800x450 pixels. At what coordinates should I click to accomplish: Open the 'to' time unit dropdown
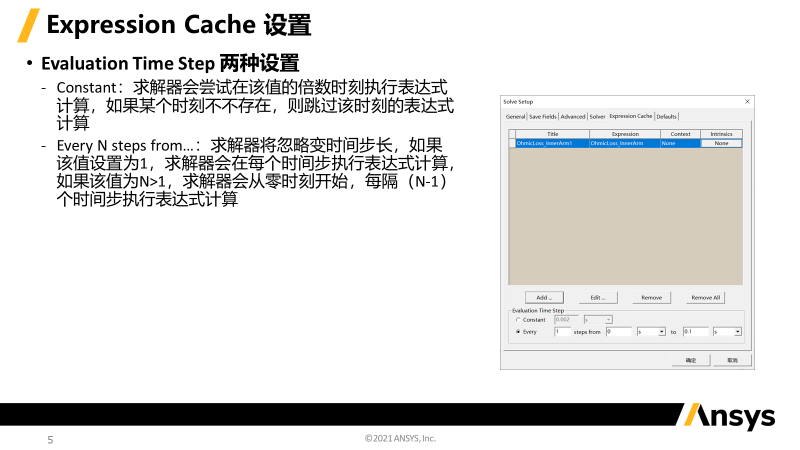(x=737, y=331)
